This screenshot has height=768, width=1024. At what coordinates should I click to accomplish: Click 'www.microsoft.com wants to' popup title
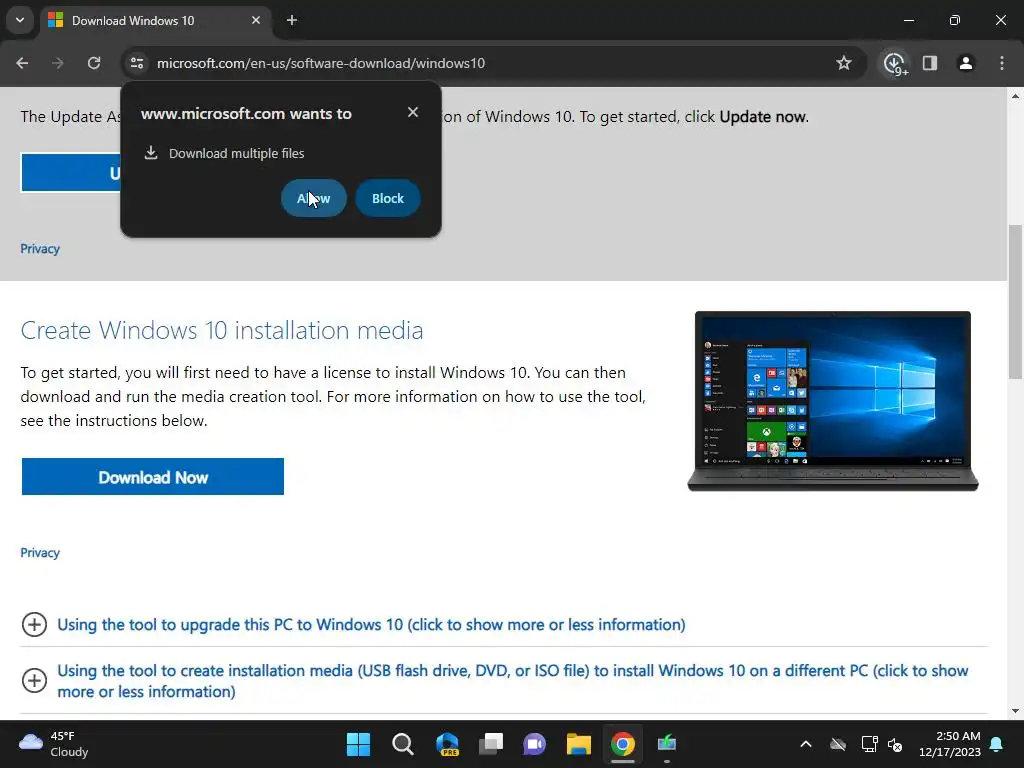[x=246, y=114]
